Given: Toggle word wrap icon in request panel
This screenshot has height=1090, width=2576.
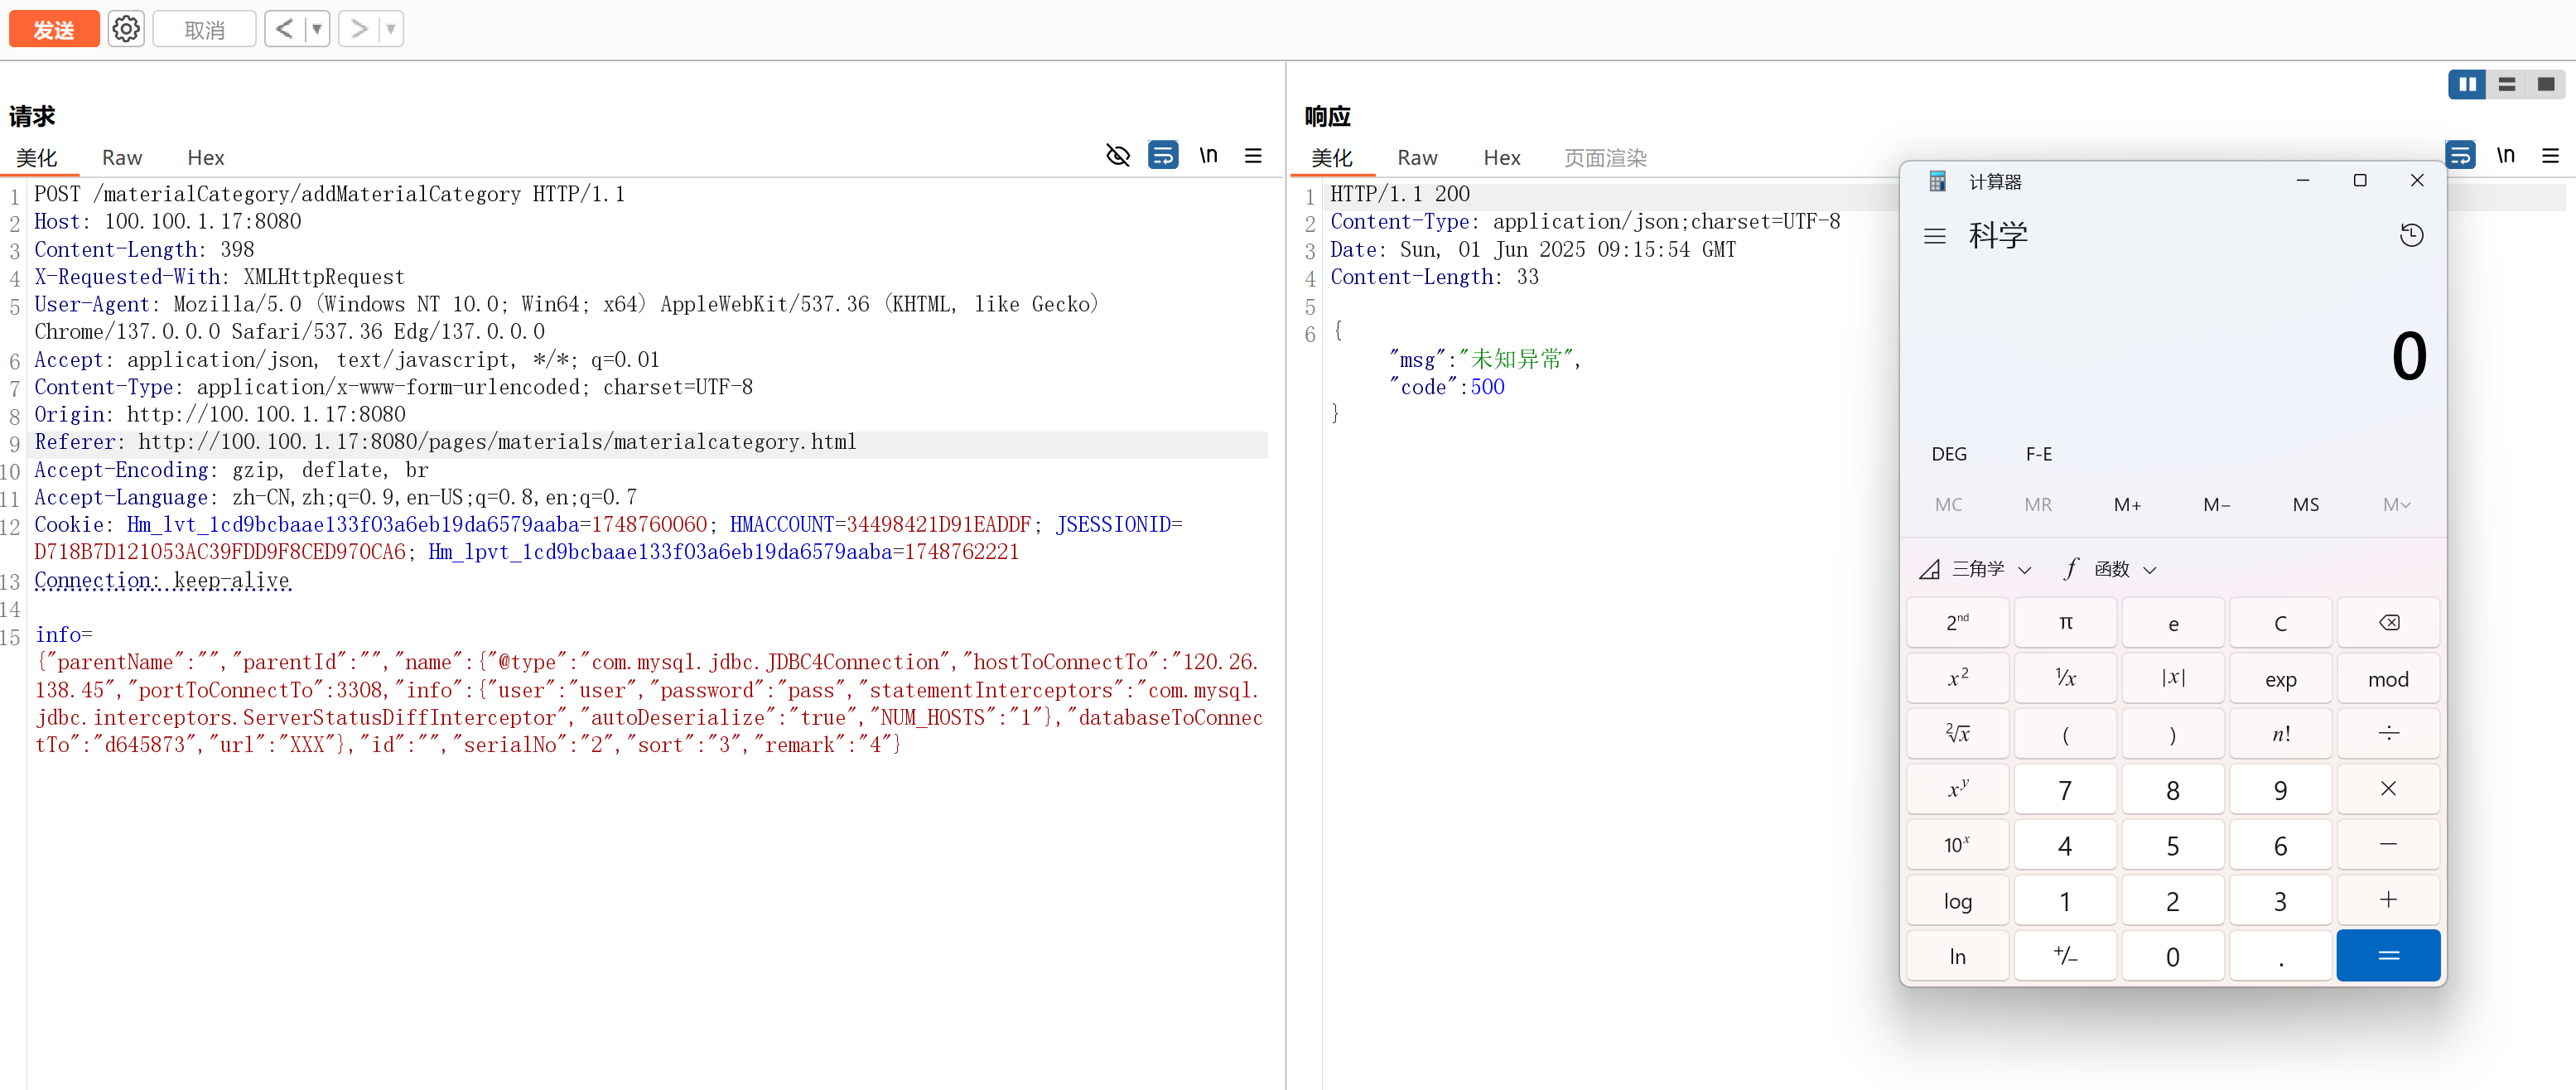Looking at the screenshot, I should pyautogui.click(x=1163, y=156).
